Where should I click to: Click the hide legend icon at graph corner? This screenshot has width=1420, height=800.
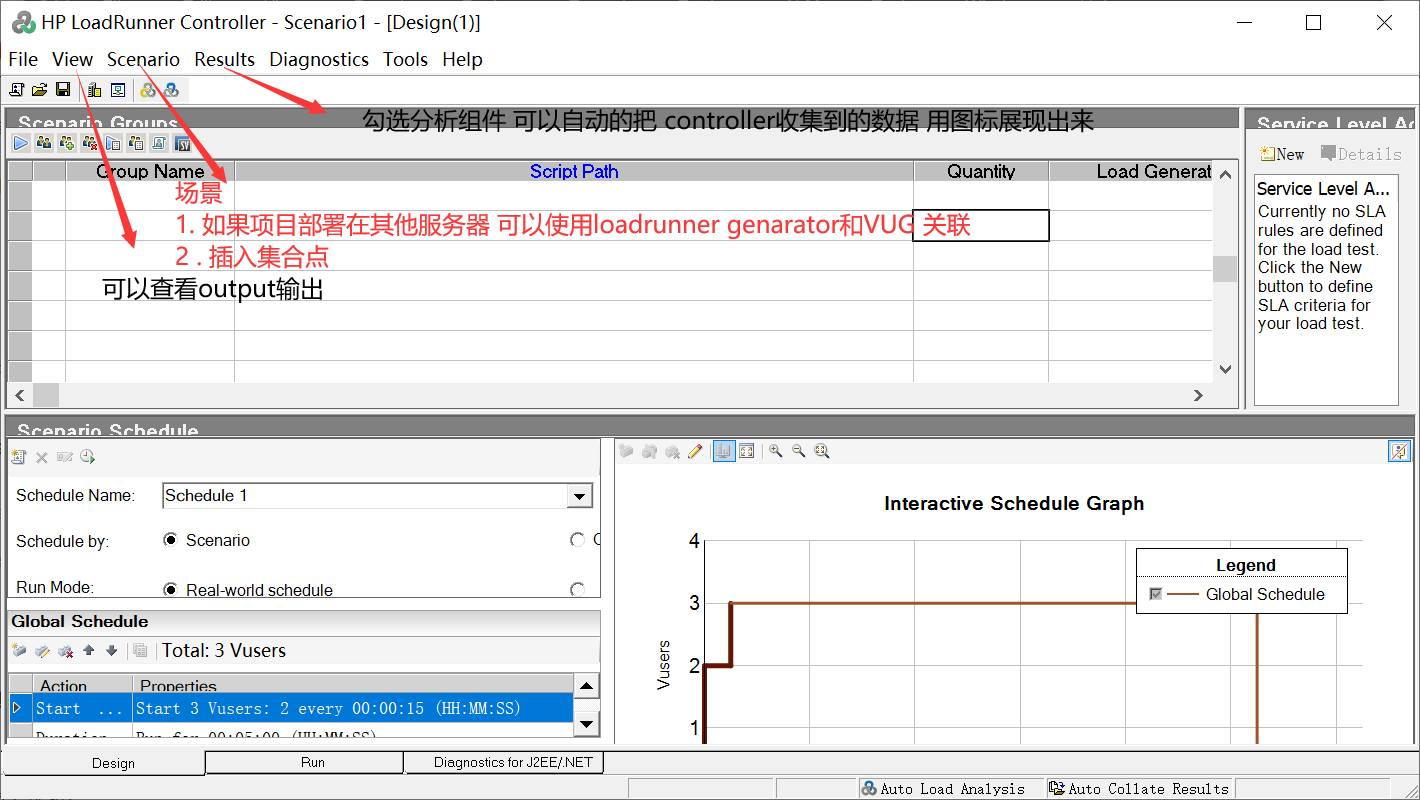pos(1399,452)
